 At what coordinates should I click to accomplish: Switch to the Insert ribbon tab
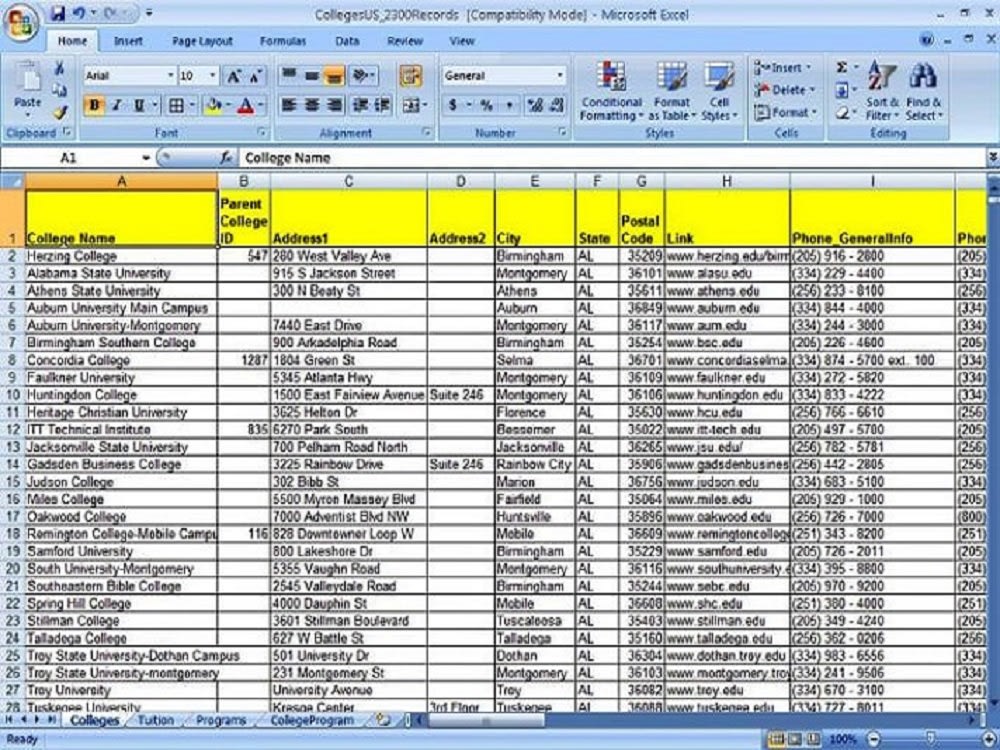[x=128, y=41]
